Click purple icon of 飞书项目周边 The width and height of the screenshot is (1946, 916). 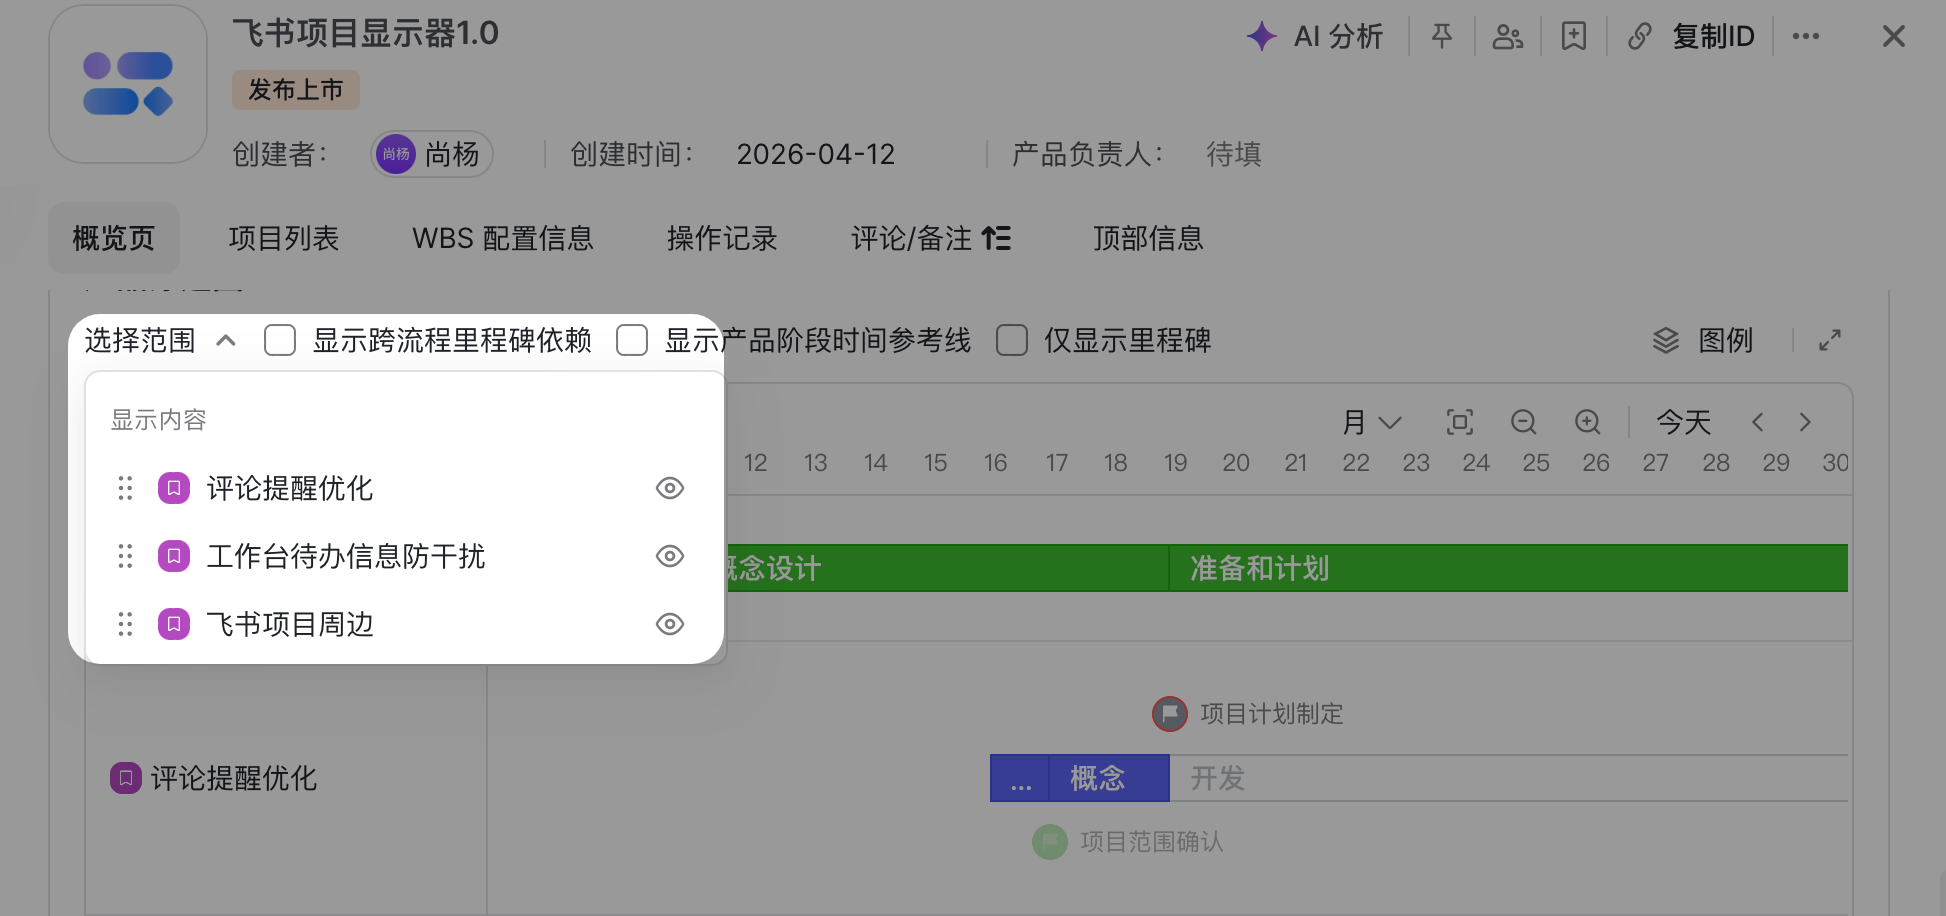174,624
